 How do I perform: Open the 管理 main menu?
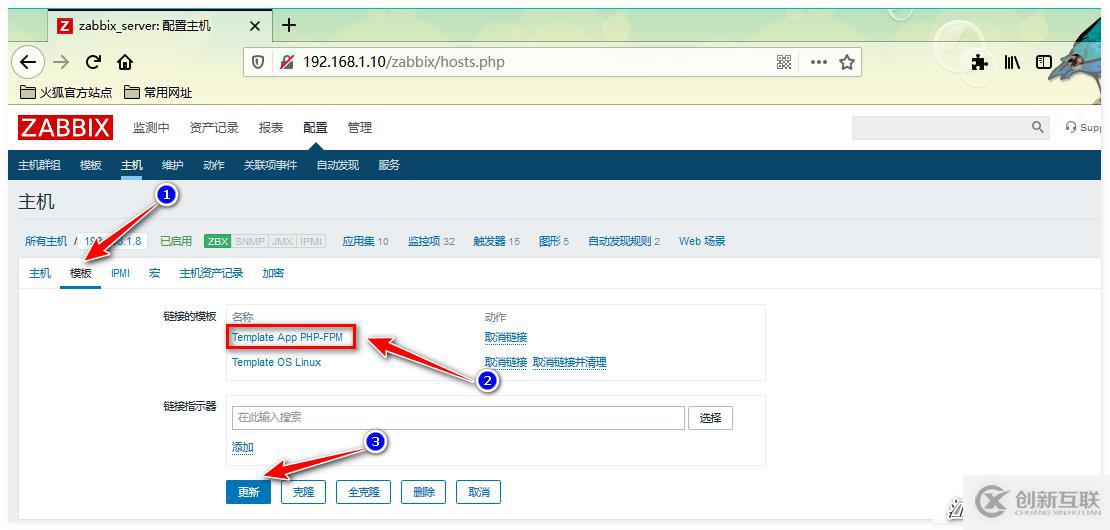point(360,128)
